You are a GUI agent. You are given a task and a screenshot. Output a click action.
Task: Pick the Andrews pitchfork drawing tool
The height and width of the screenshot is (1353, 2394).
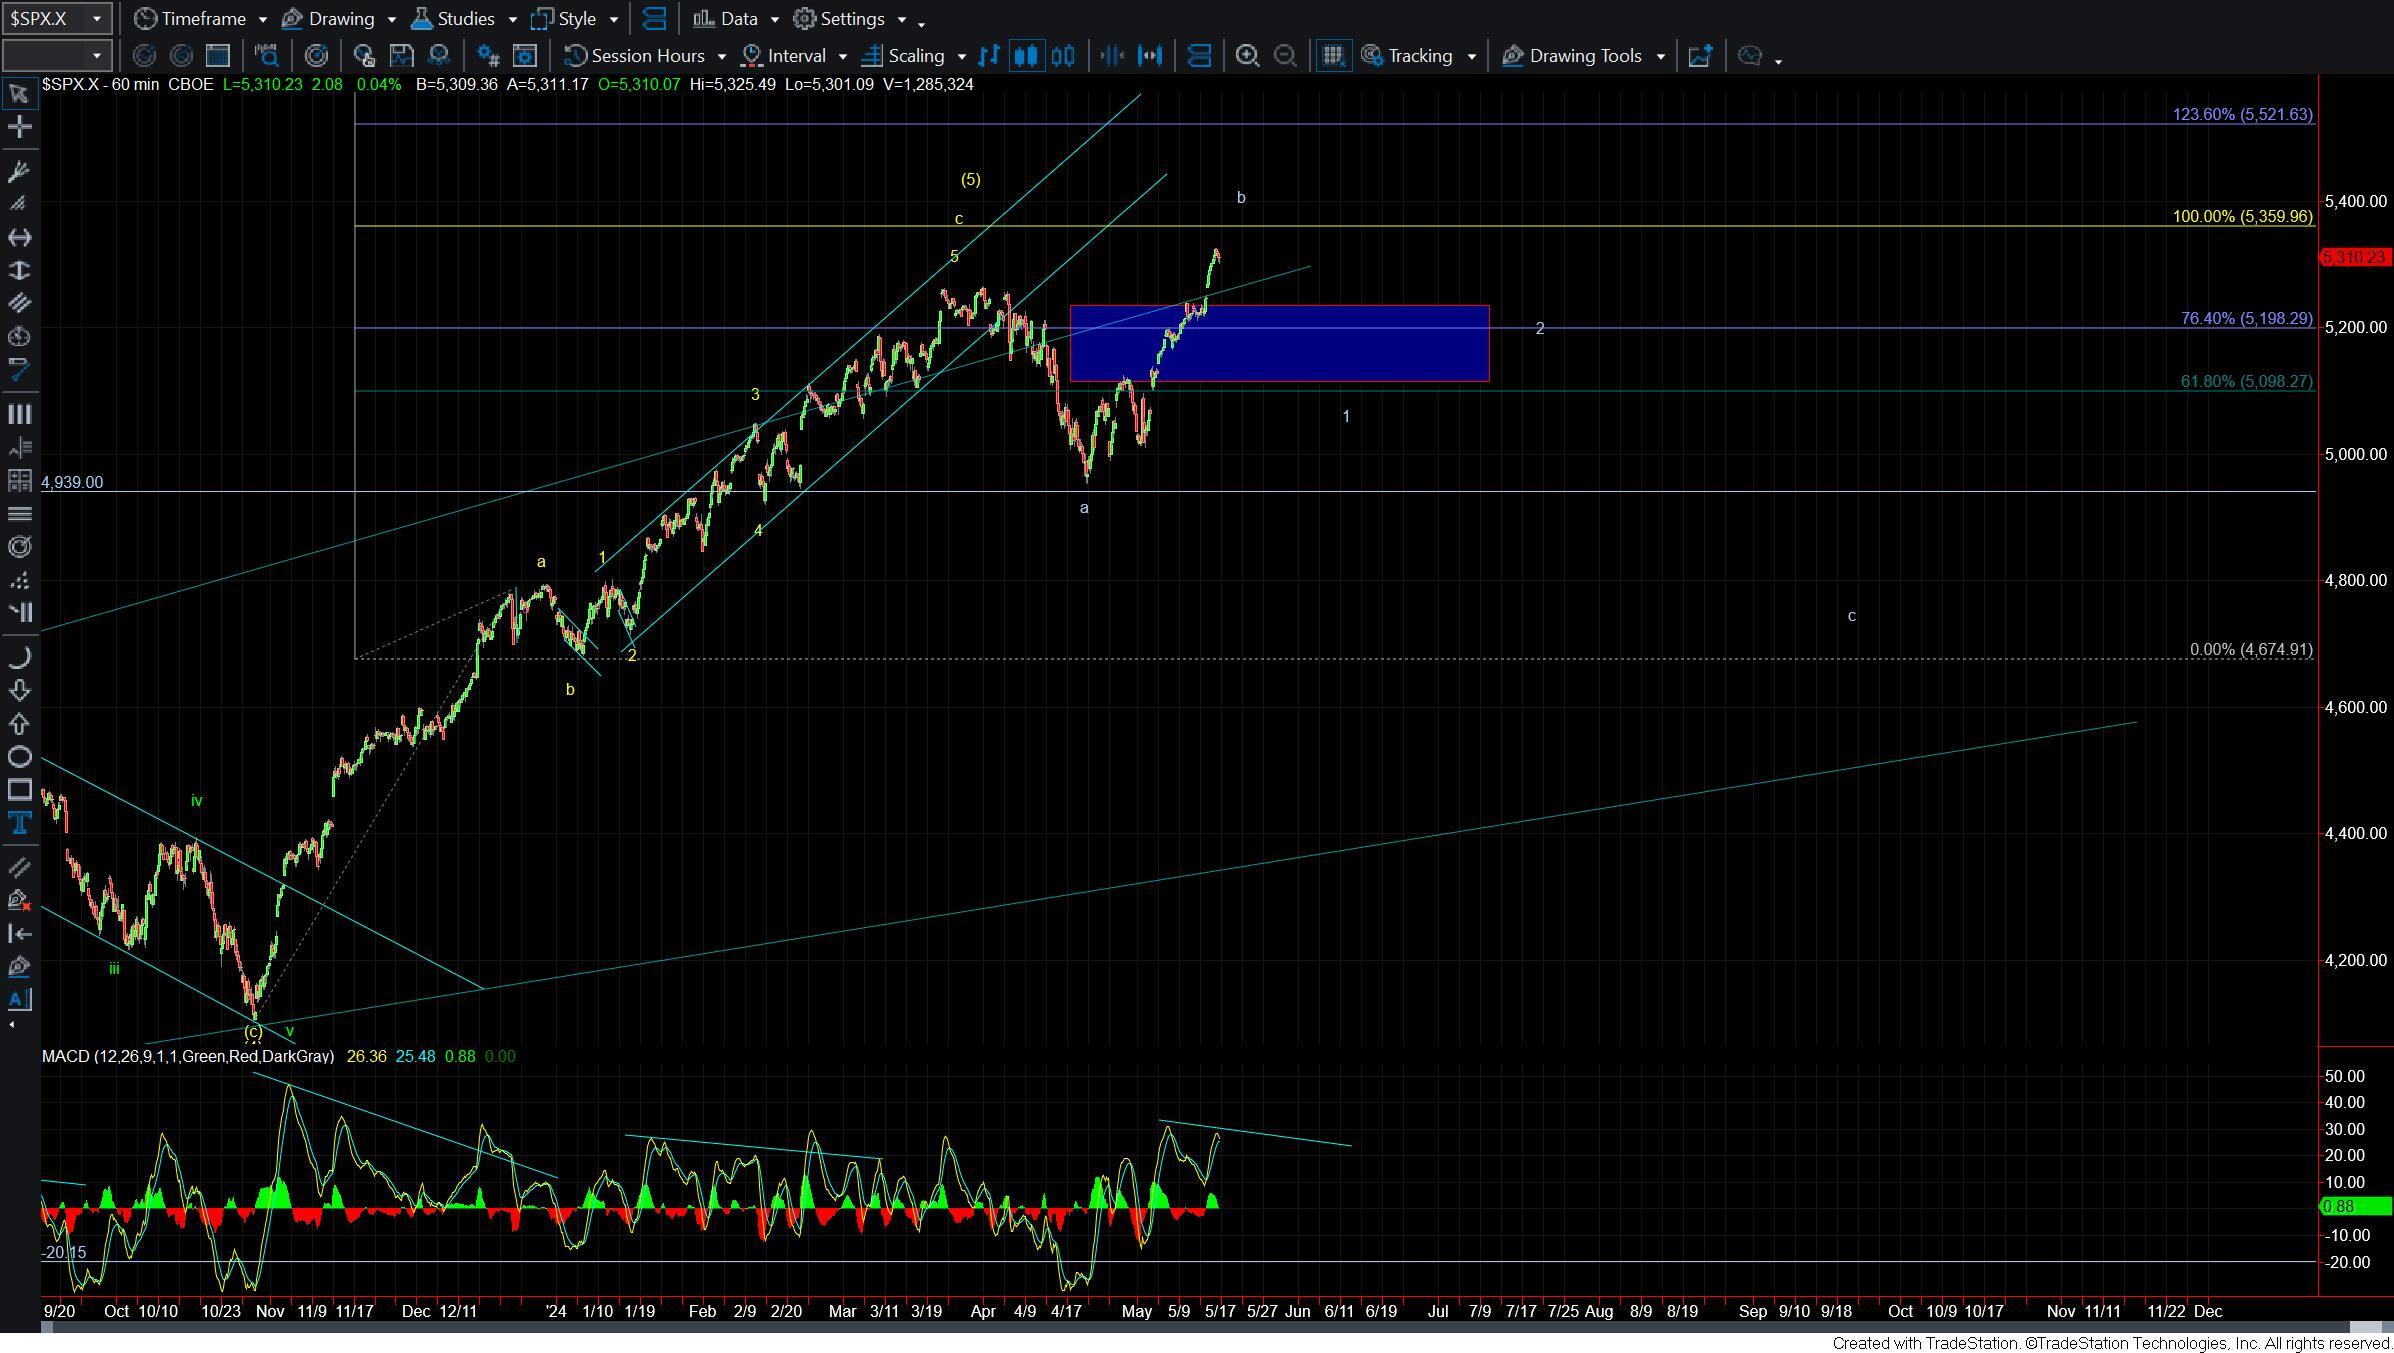[19, 171]
